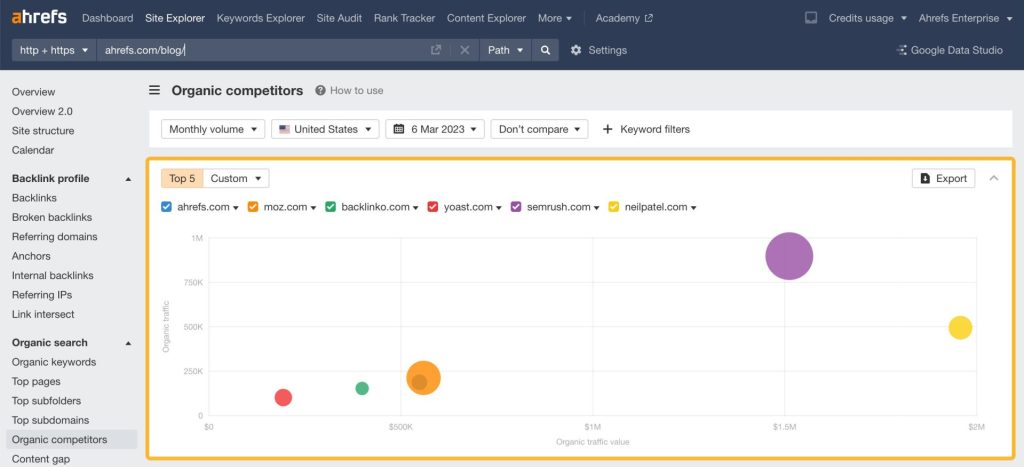Open Content Explorer
1024x467 pixels.
[487, 18]
